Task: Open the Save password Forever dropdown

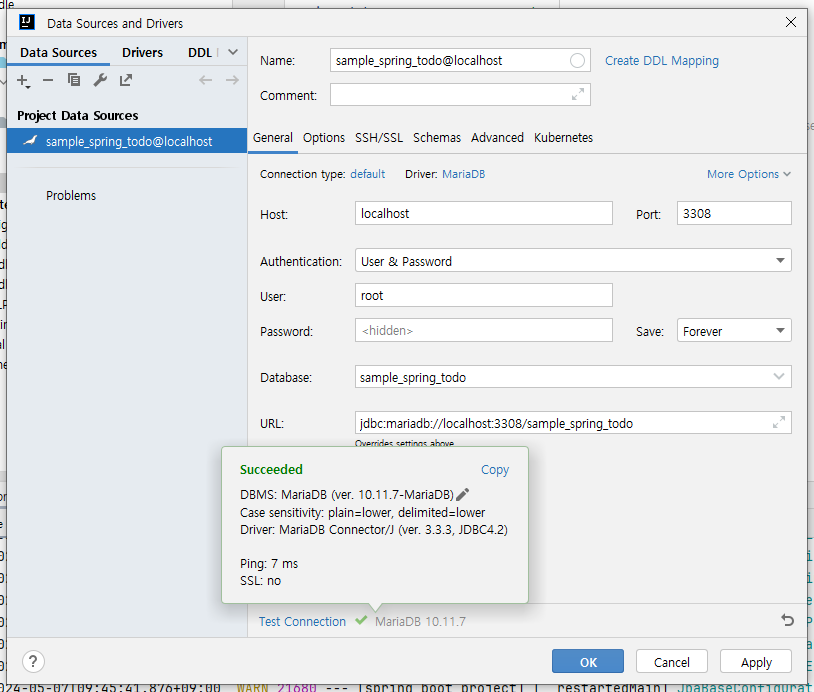Action: (734, 330)
